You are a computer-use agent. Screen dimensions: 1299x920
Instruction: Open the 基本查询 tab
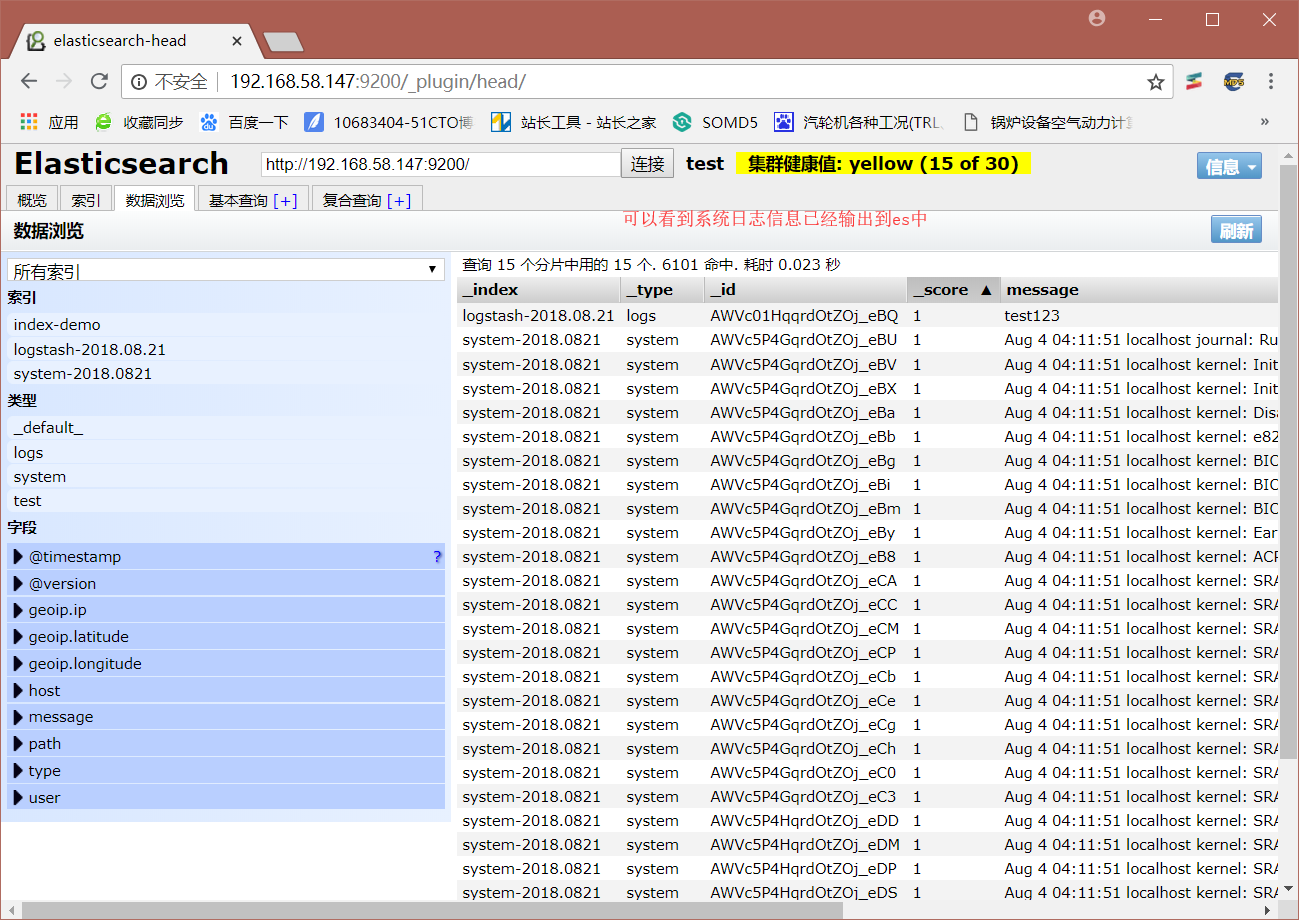click(x=238, y=200)
